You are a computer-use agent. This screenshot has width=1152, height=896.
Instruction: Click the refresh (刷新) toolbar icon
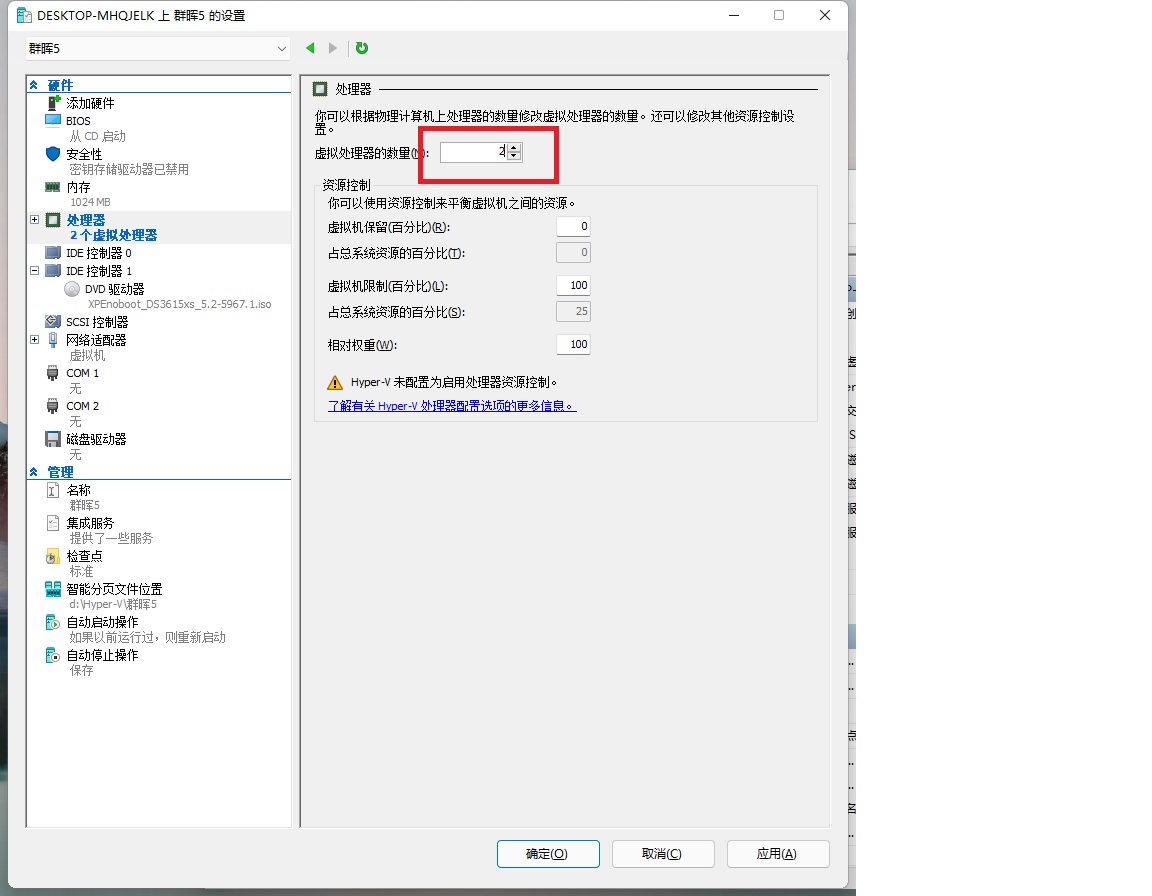click(361, 47)
